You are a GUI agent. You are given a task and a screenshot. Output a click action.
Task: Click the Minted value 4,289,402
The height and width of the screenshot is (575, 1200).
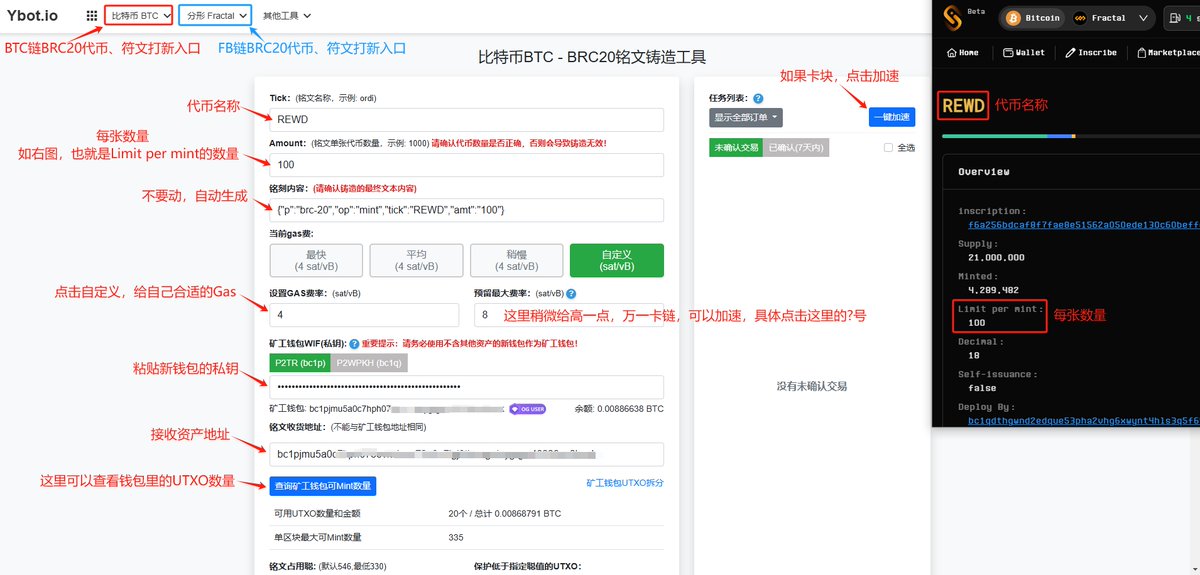(992, 291)
